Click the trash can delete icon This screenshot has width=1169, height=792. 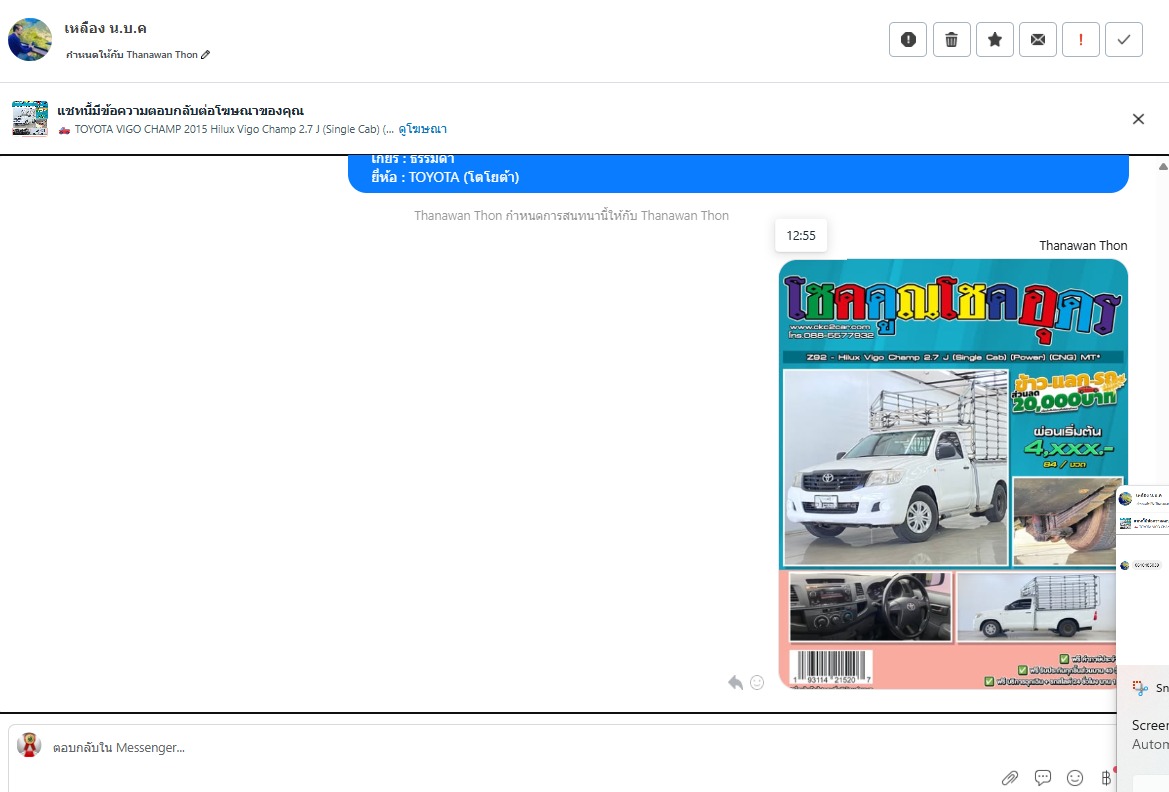(x=951, y=39)
